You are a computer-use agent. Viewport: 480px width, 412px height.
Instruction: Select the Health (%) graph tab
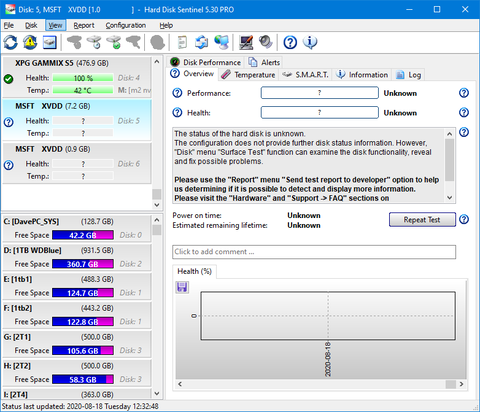[194, 271]
